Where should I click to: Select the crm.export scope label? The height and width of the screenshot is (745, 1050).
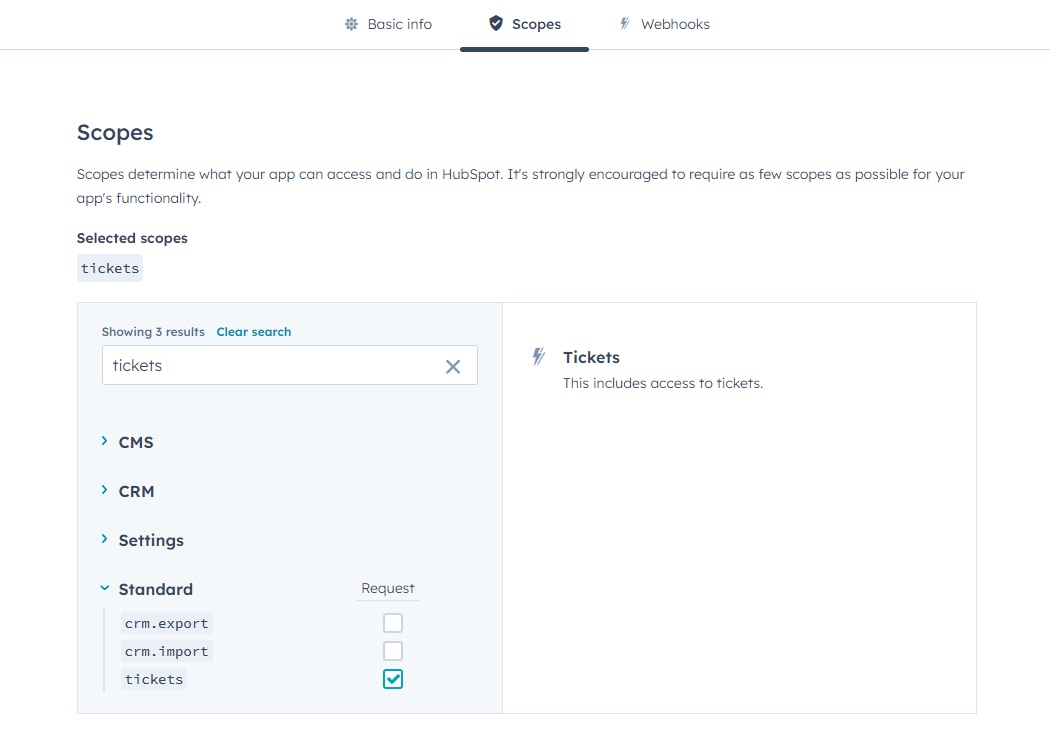pos(166,623)
